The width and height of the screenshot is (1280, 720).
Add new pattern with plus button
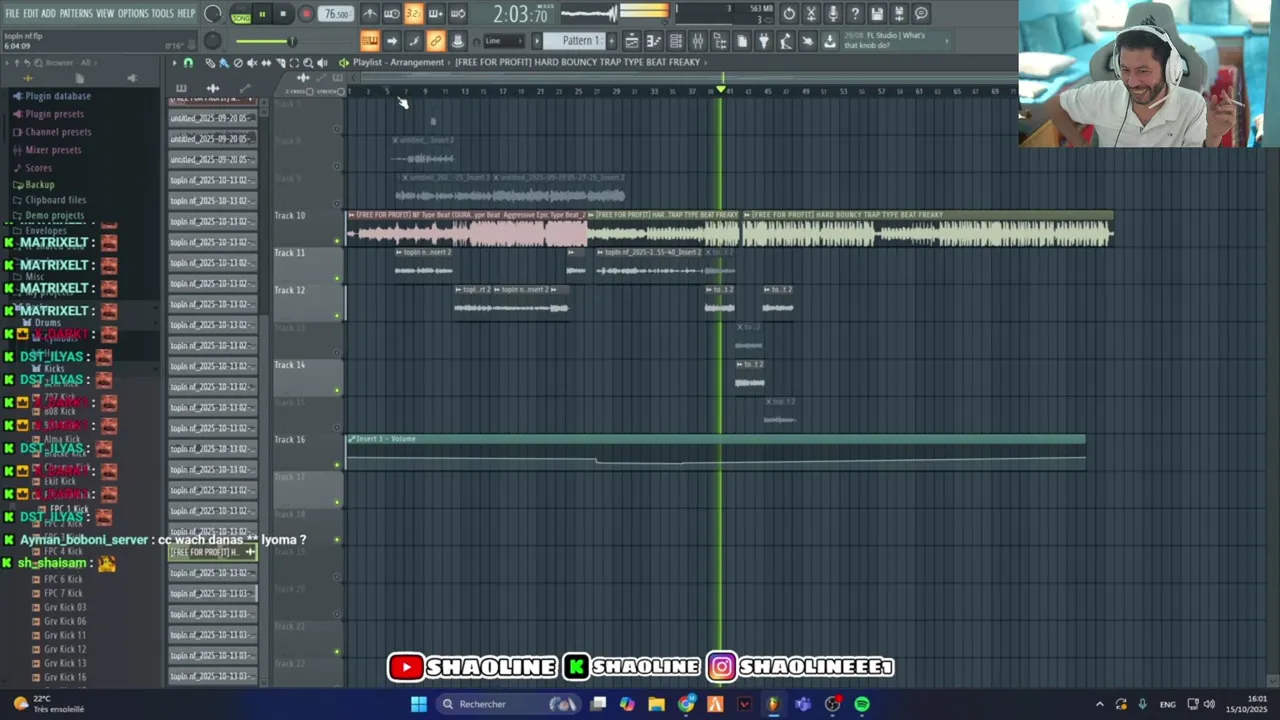(611, 41)
